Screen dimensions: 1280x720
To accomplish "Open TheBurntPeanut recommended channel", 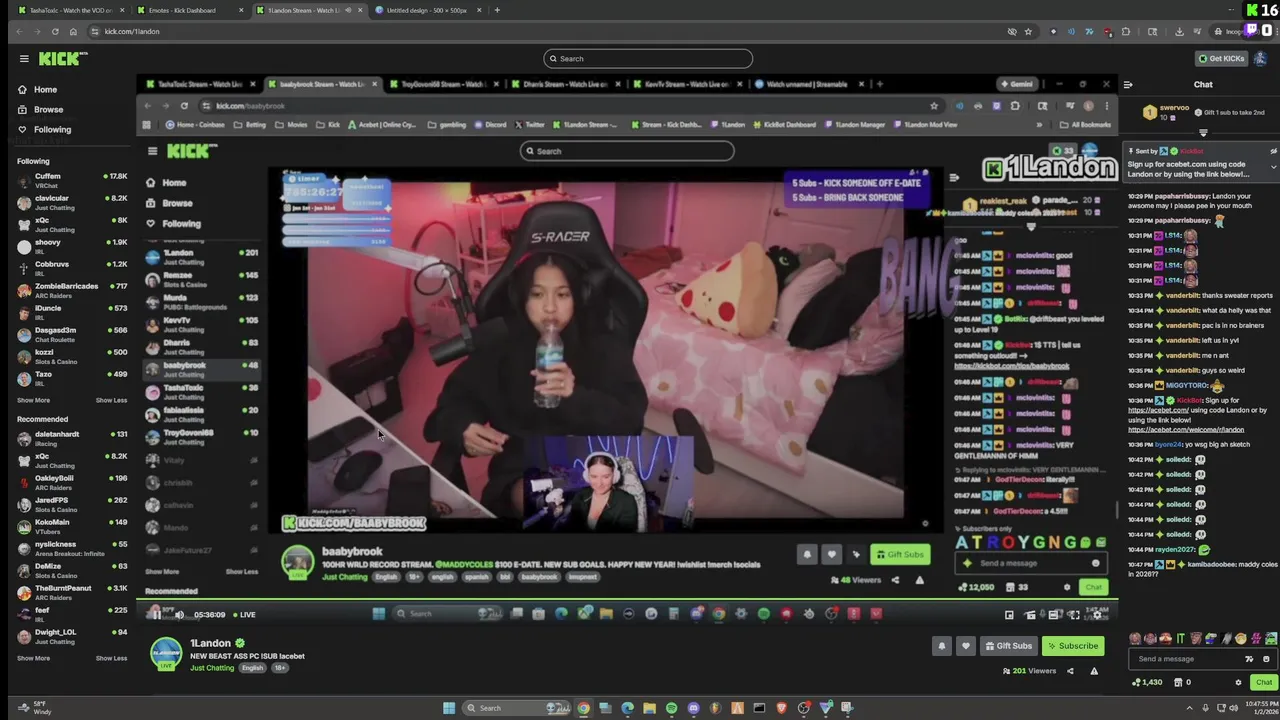I will (72, 592).
